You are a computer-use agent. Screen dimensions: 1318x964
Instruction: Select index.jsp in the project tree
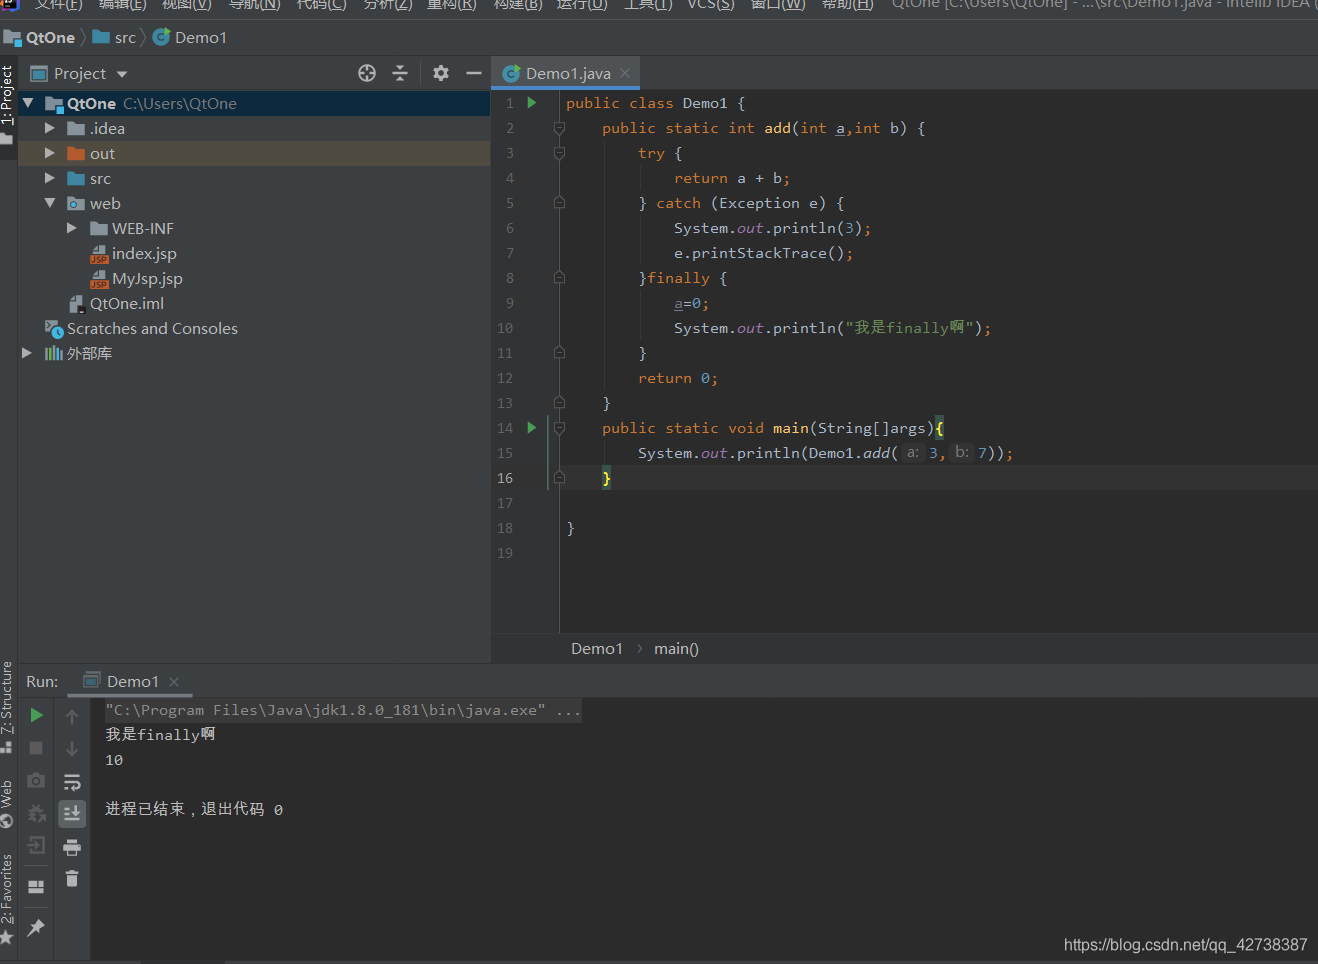click(x=144, y=253)
